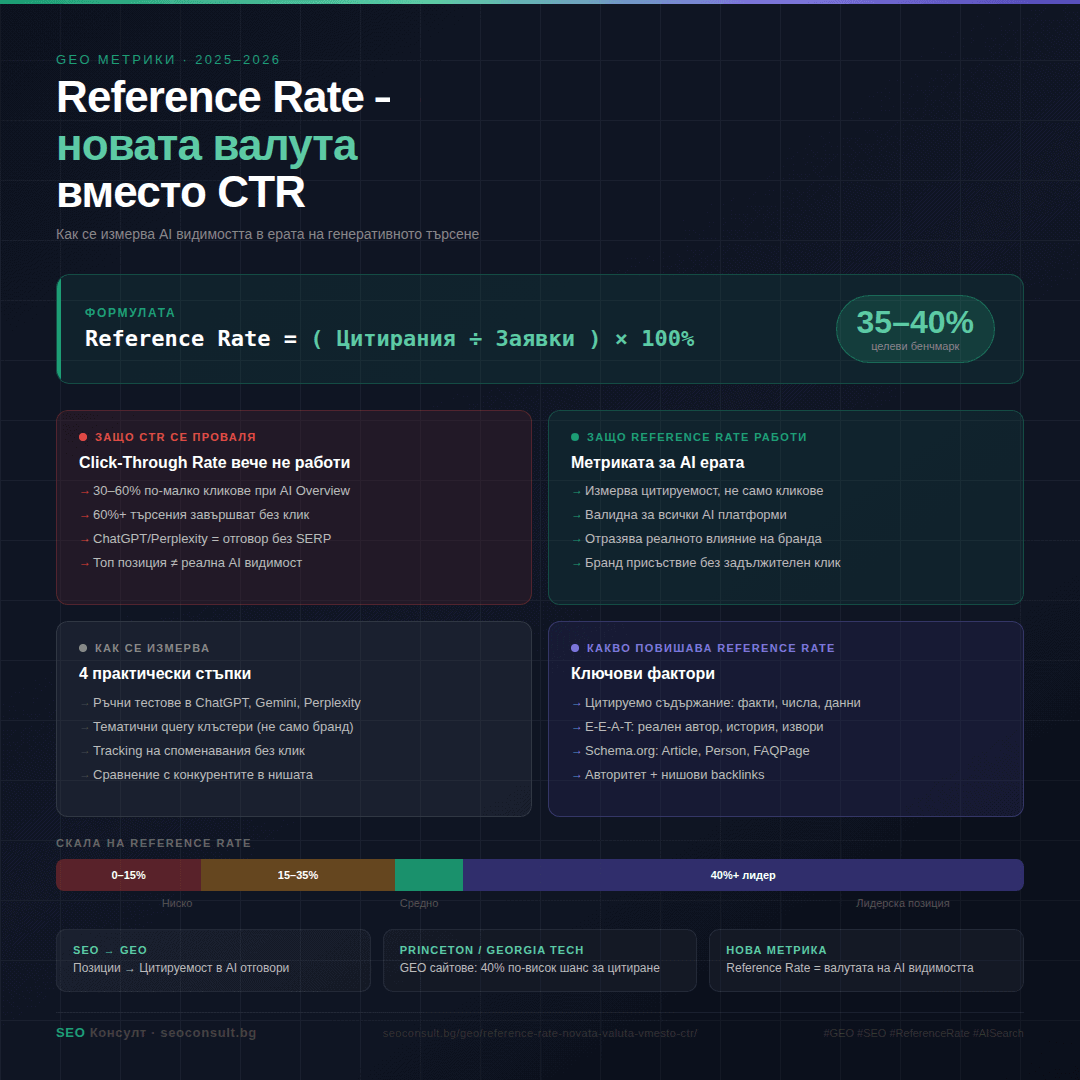
Task: Toggle the 'Ниско' label under the scale
Action: coord(176,902)
